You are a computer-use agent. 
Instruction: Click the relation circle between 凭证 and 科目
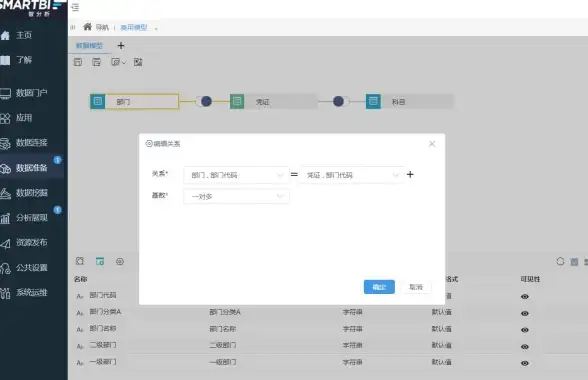click(x=338, y=101)
